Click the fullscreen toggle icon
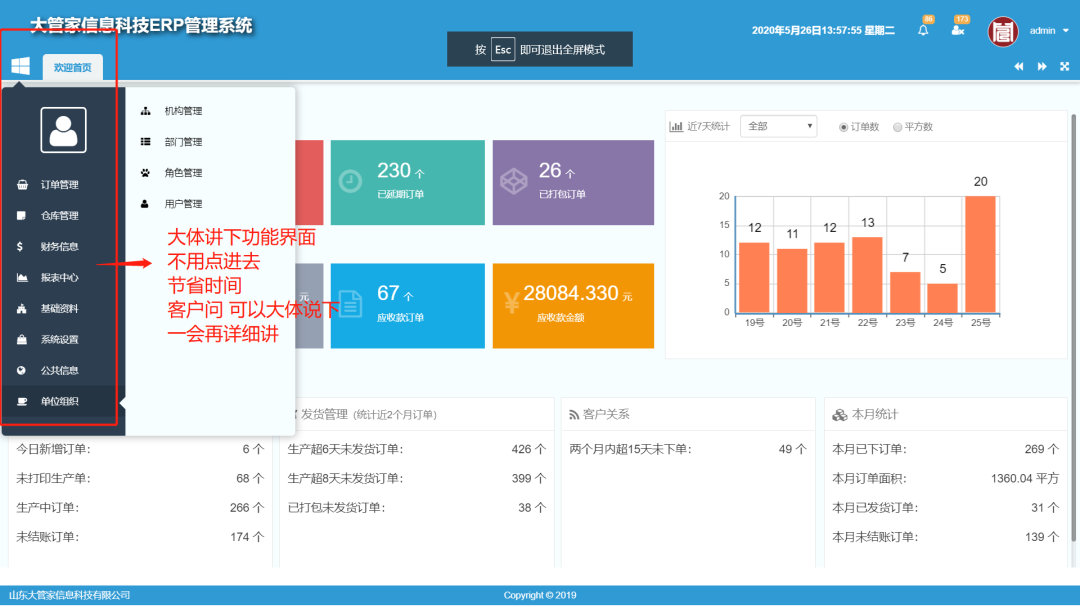The height and width of the screenshot is (608, 1080). point(1064,66)
